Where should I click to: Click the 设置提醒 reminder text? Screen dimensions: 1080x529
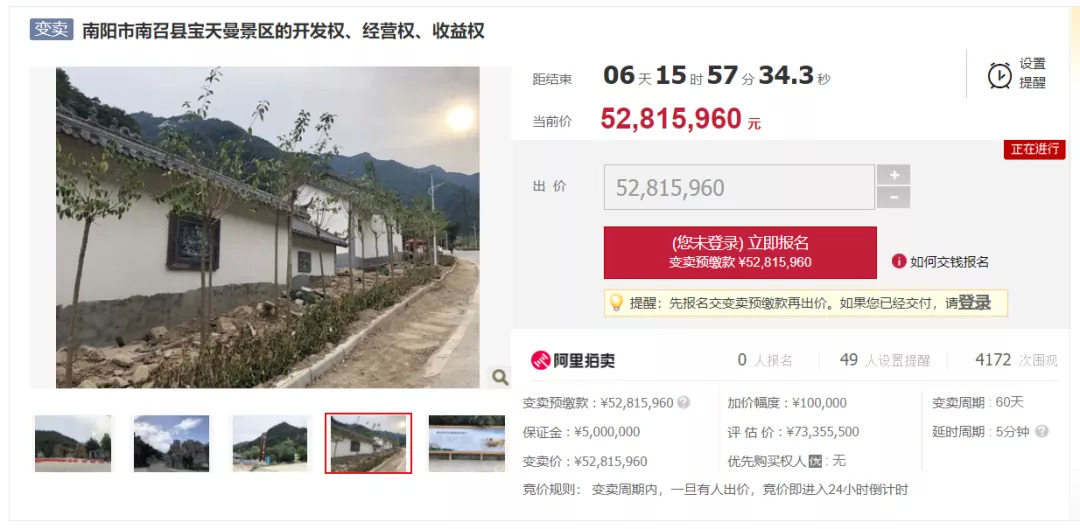1032,74
